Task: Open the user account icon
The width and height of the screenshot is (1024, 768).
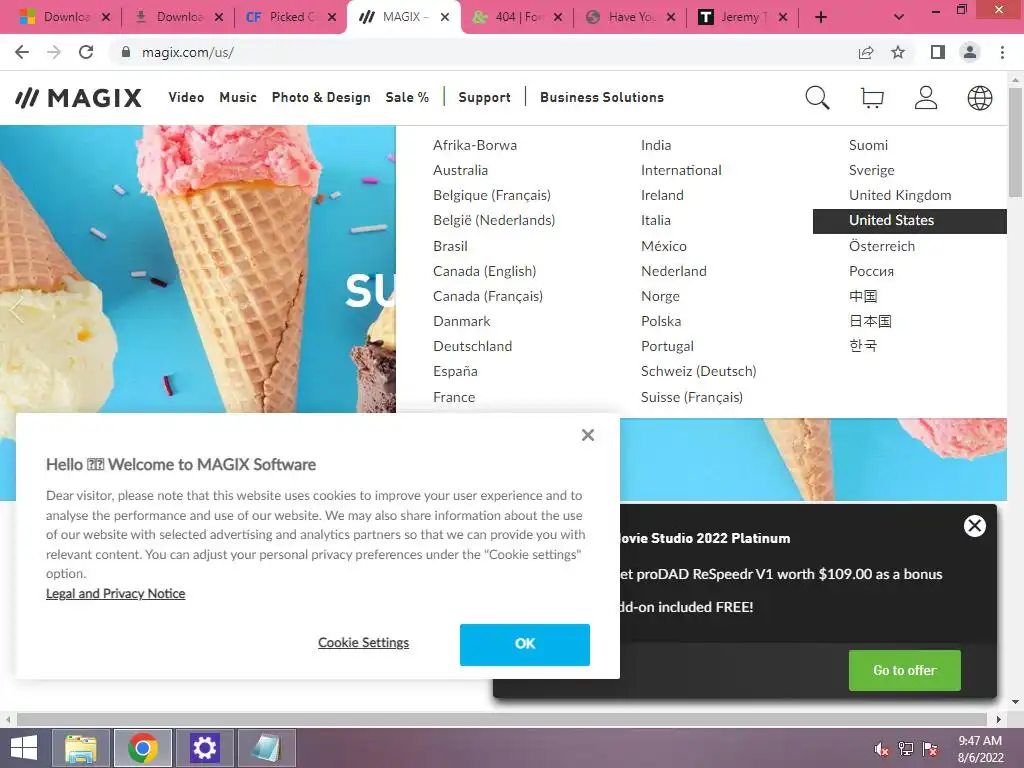Action: pyautogui.click(x=926, y=98)
